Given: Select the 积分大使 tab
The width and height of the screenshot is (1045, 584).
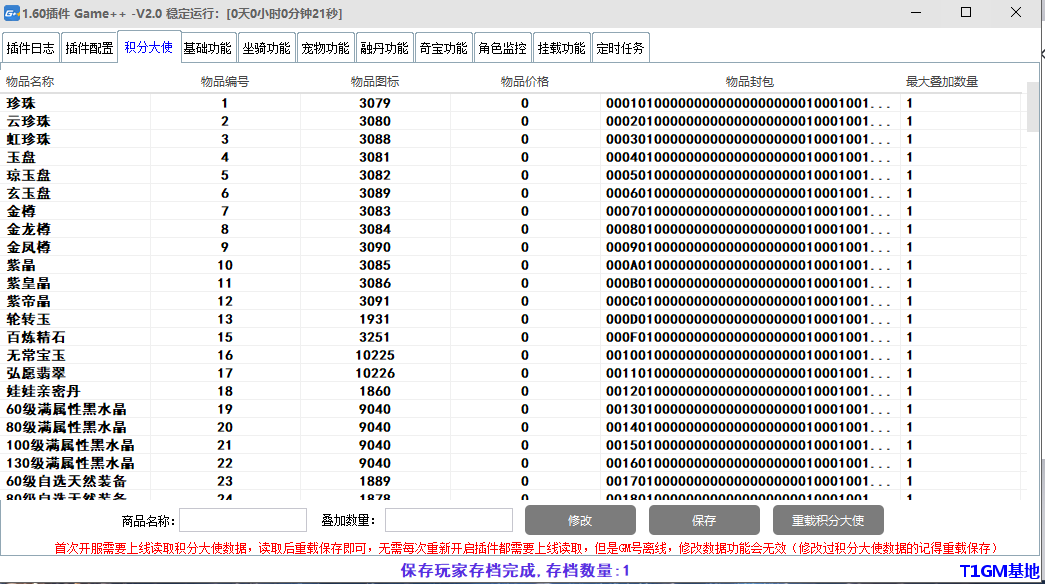Looking at the screenshot, I should pyautogui.click(x=149, y=47).
